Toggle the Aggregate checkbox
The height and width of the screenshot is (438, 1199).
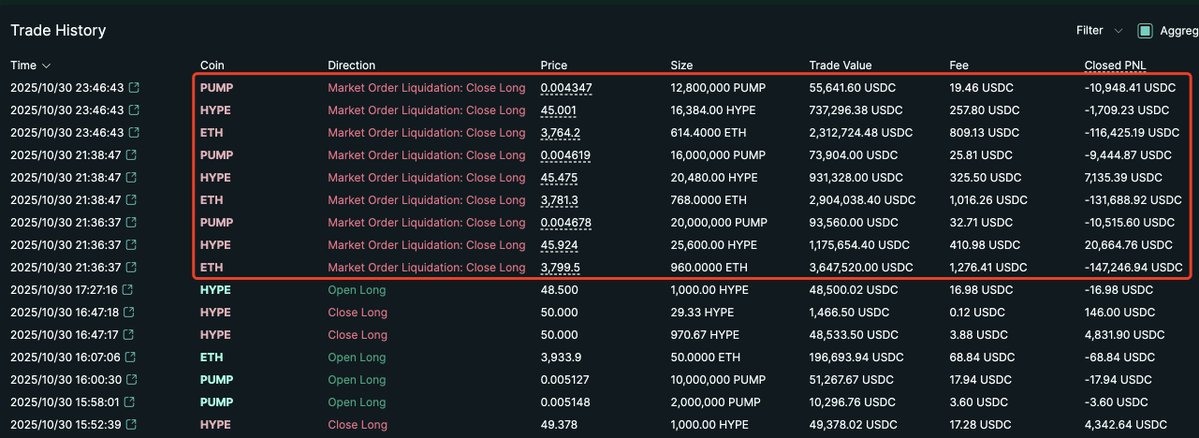(1145, 31)
